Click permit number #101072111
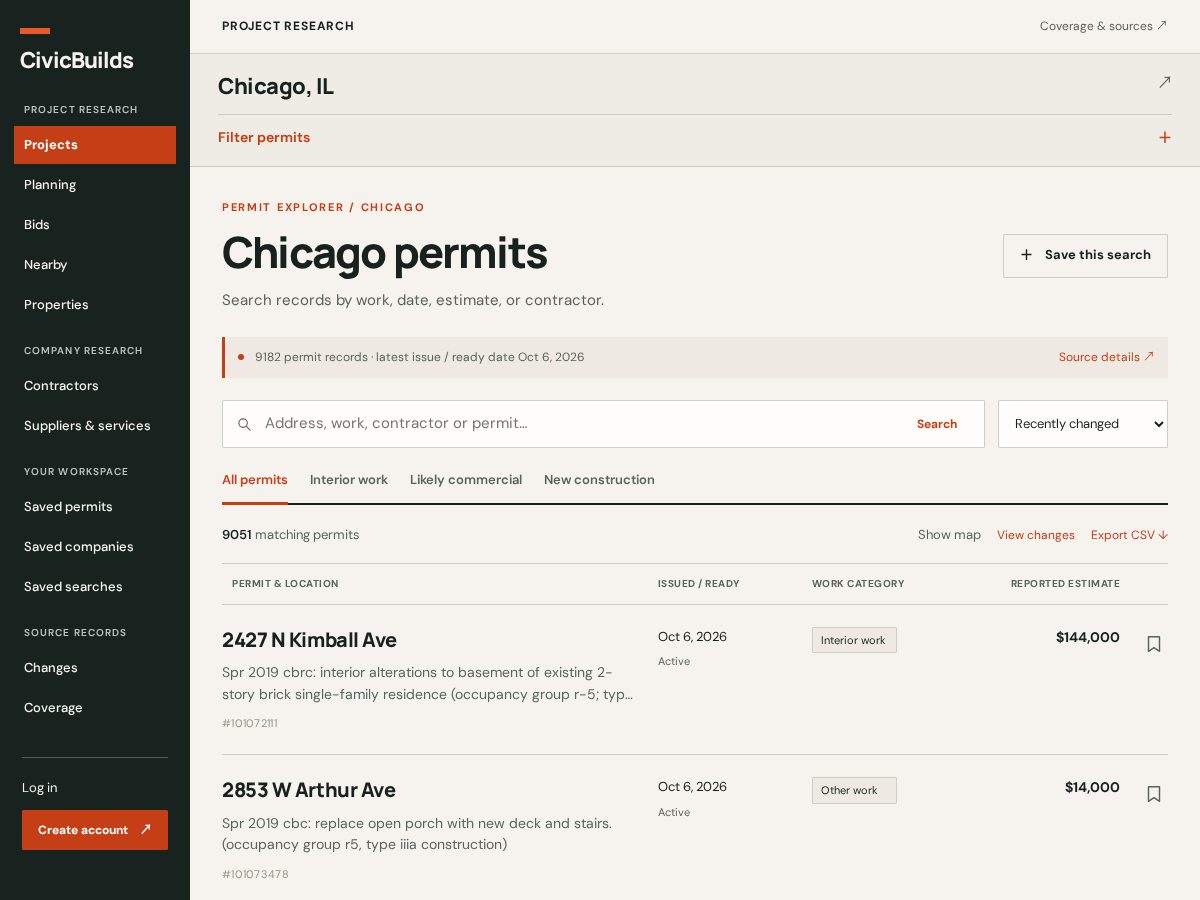The width and height of the screenshot is (1200, 900). (250, 723)
